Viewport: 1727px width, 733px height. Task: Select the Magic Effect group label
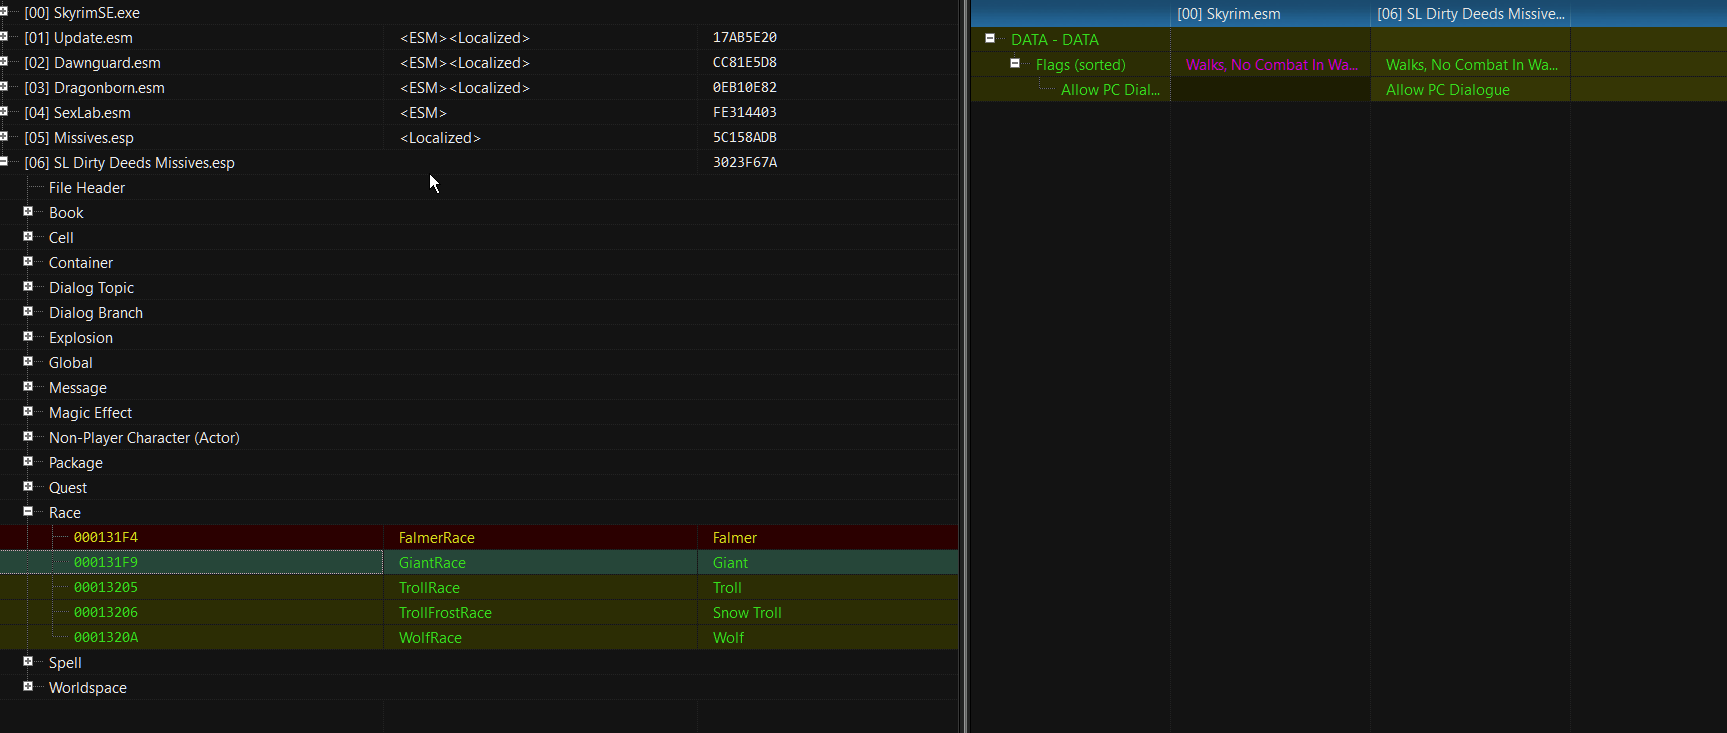tap(90, 413)
